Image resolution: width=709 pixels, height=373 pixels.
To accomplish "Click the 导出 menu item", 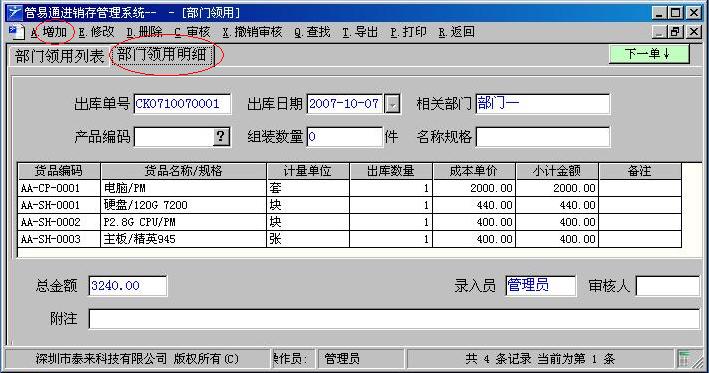I will click(360, 32).
